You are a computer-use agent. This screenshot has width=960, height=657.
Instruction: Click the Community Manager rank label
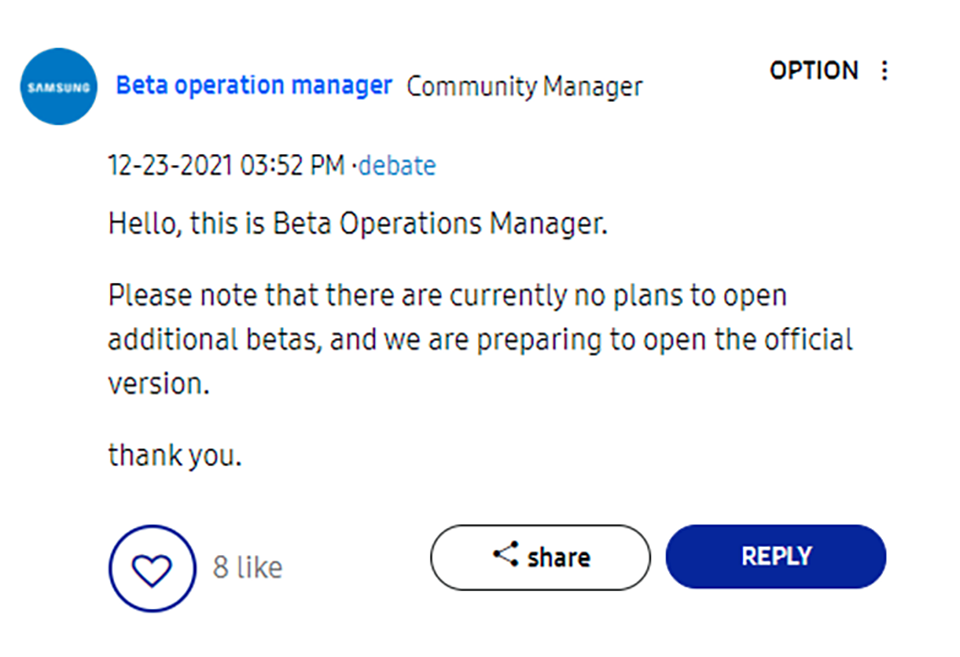(524, 87)
